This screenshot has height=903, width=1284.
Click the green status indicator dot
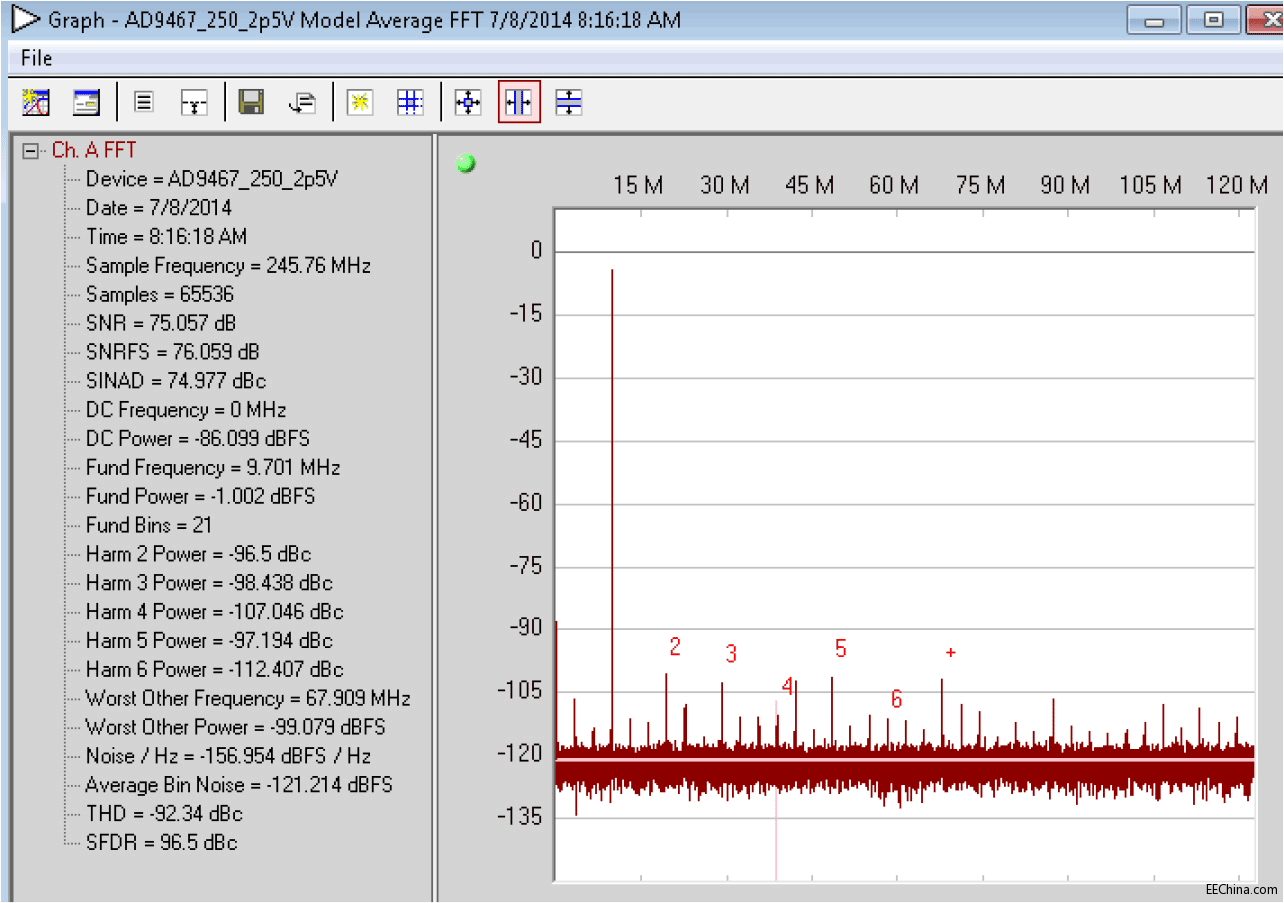(x=466, y=164)
